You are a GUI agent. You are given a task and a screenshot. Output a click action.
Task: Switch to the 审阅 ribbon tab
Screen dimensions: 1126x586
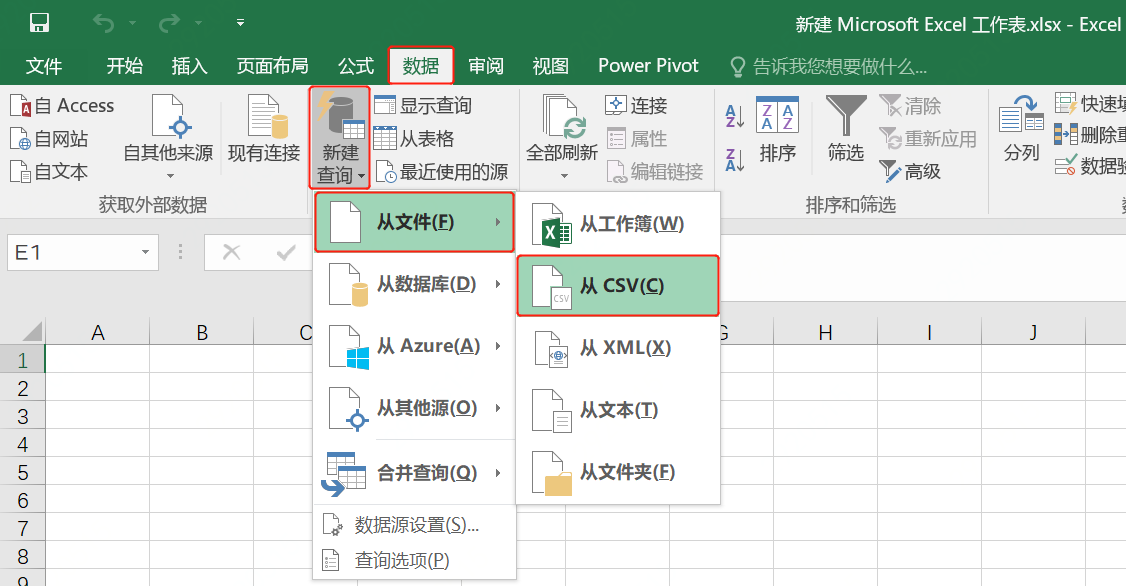tap(486, 66)
